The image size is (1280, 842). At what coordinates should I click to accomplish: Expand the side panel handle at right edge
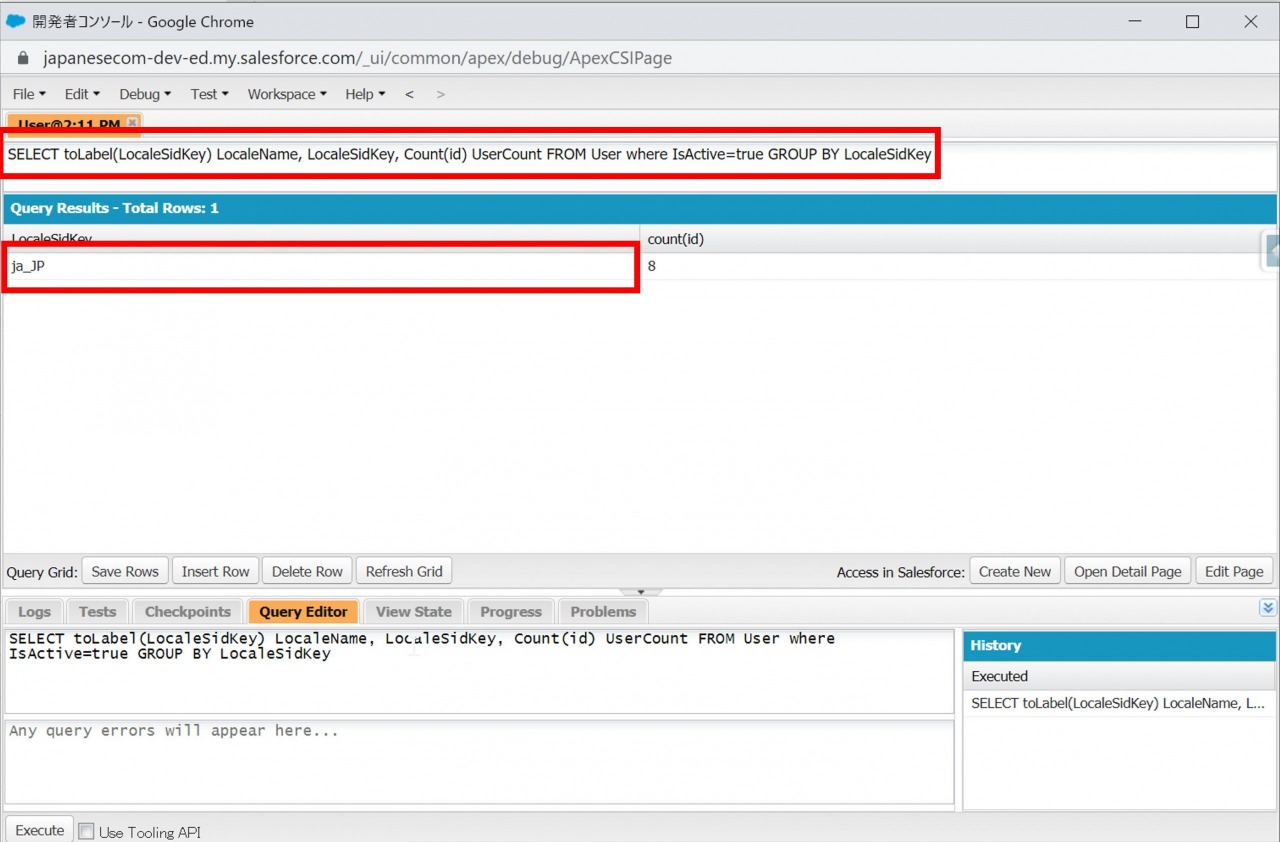[1272, 251]
